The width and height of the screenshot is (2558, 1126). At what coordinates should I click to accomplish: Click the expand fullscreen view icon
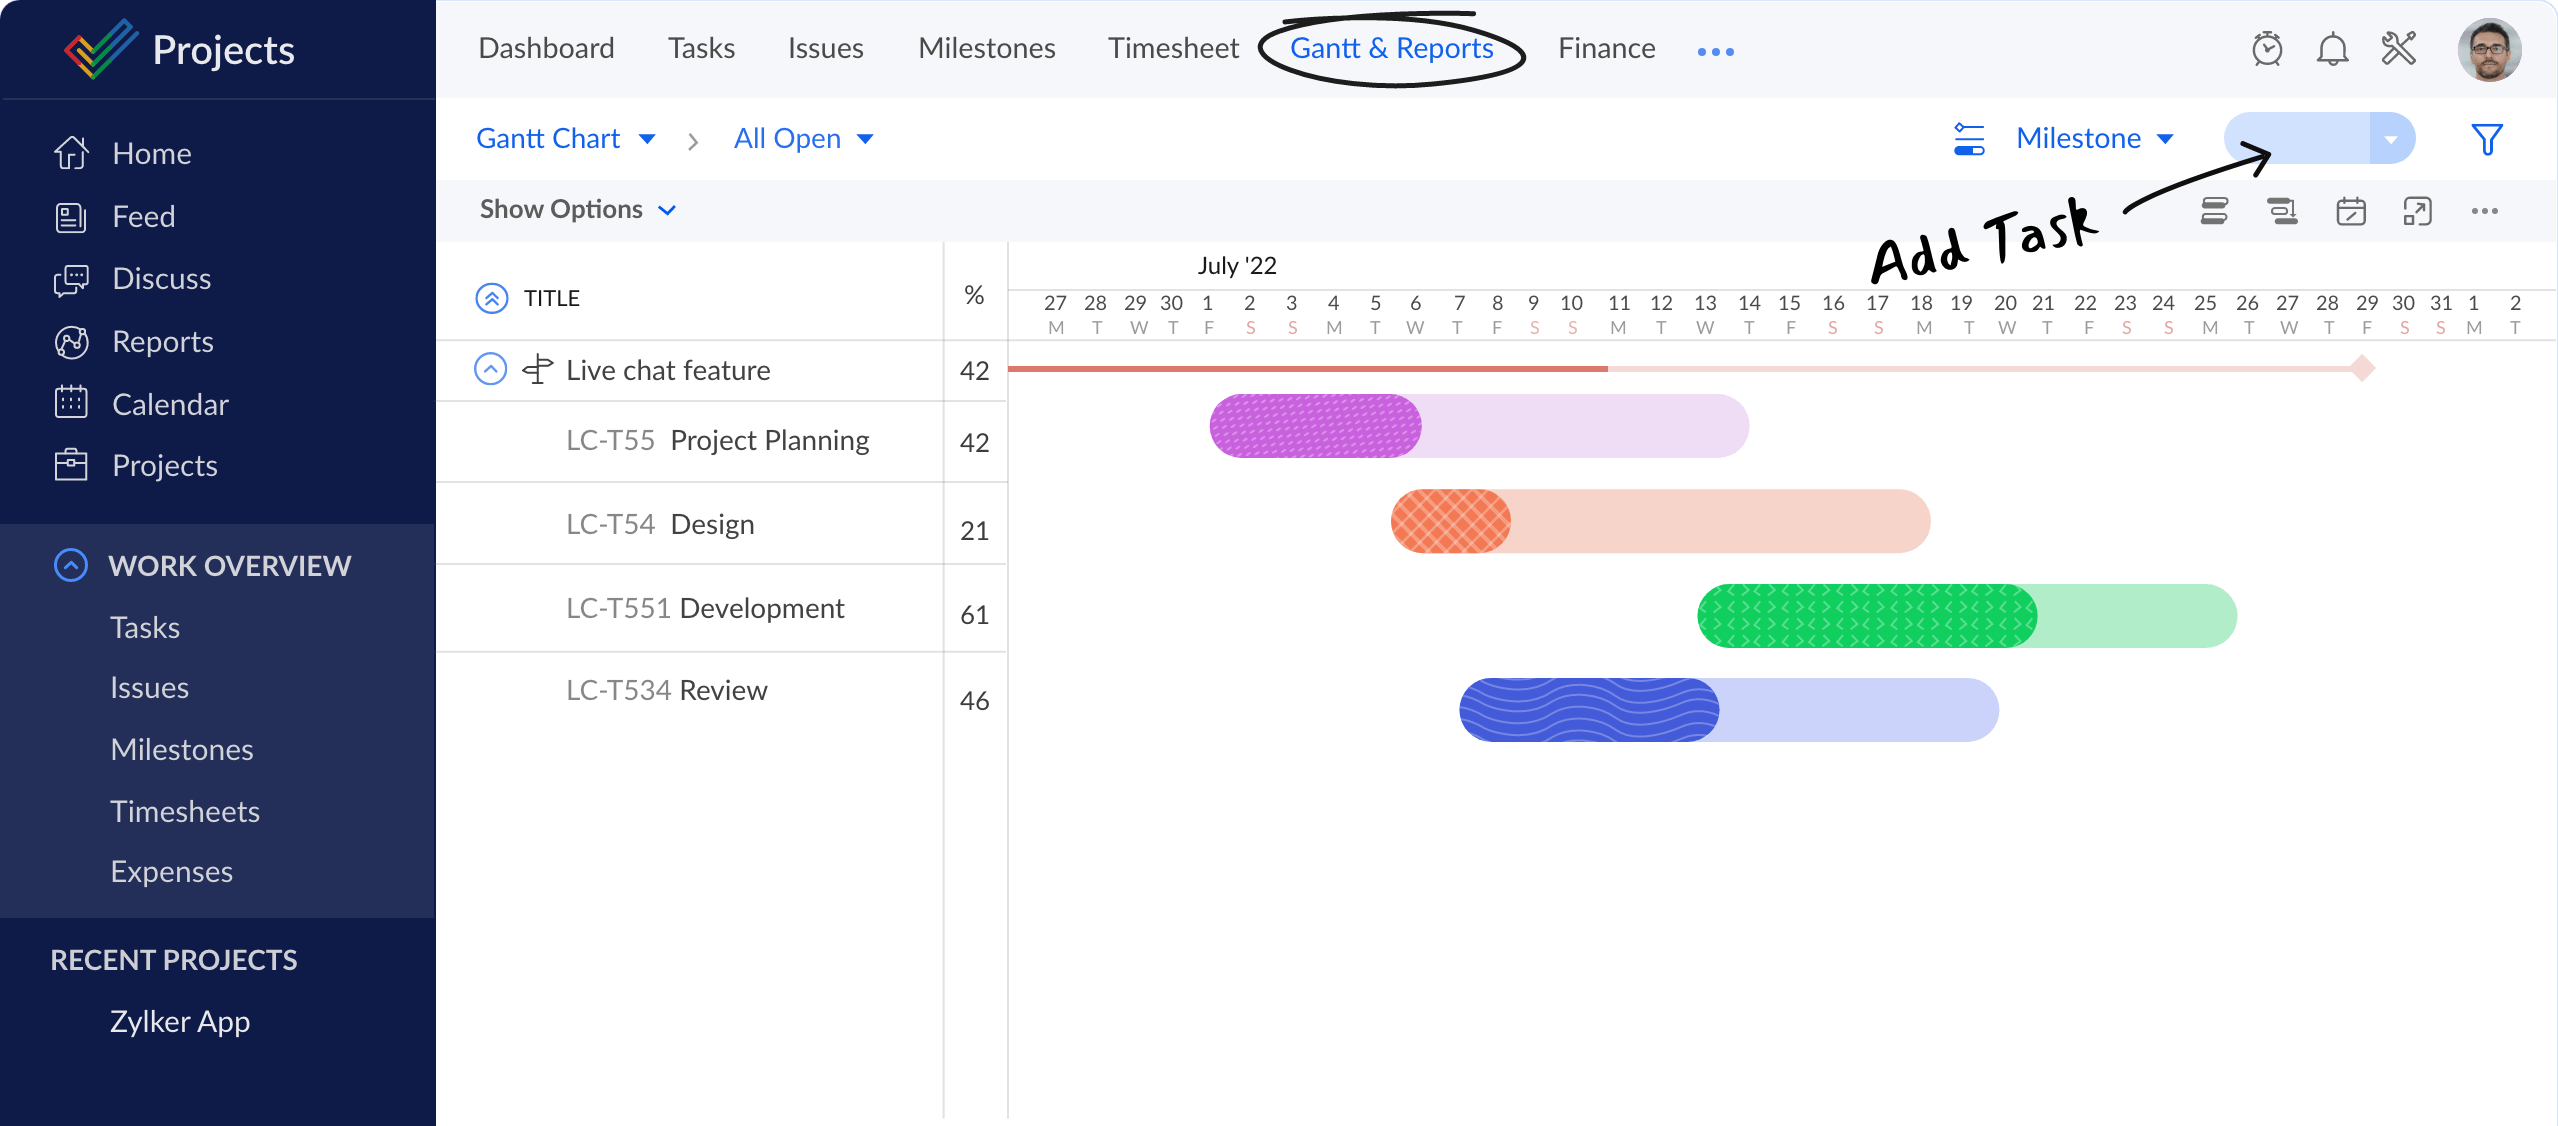tap(2417, 211)
